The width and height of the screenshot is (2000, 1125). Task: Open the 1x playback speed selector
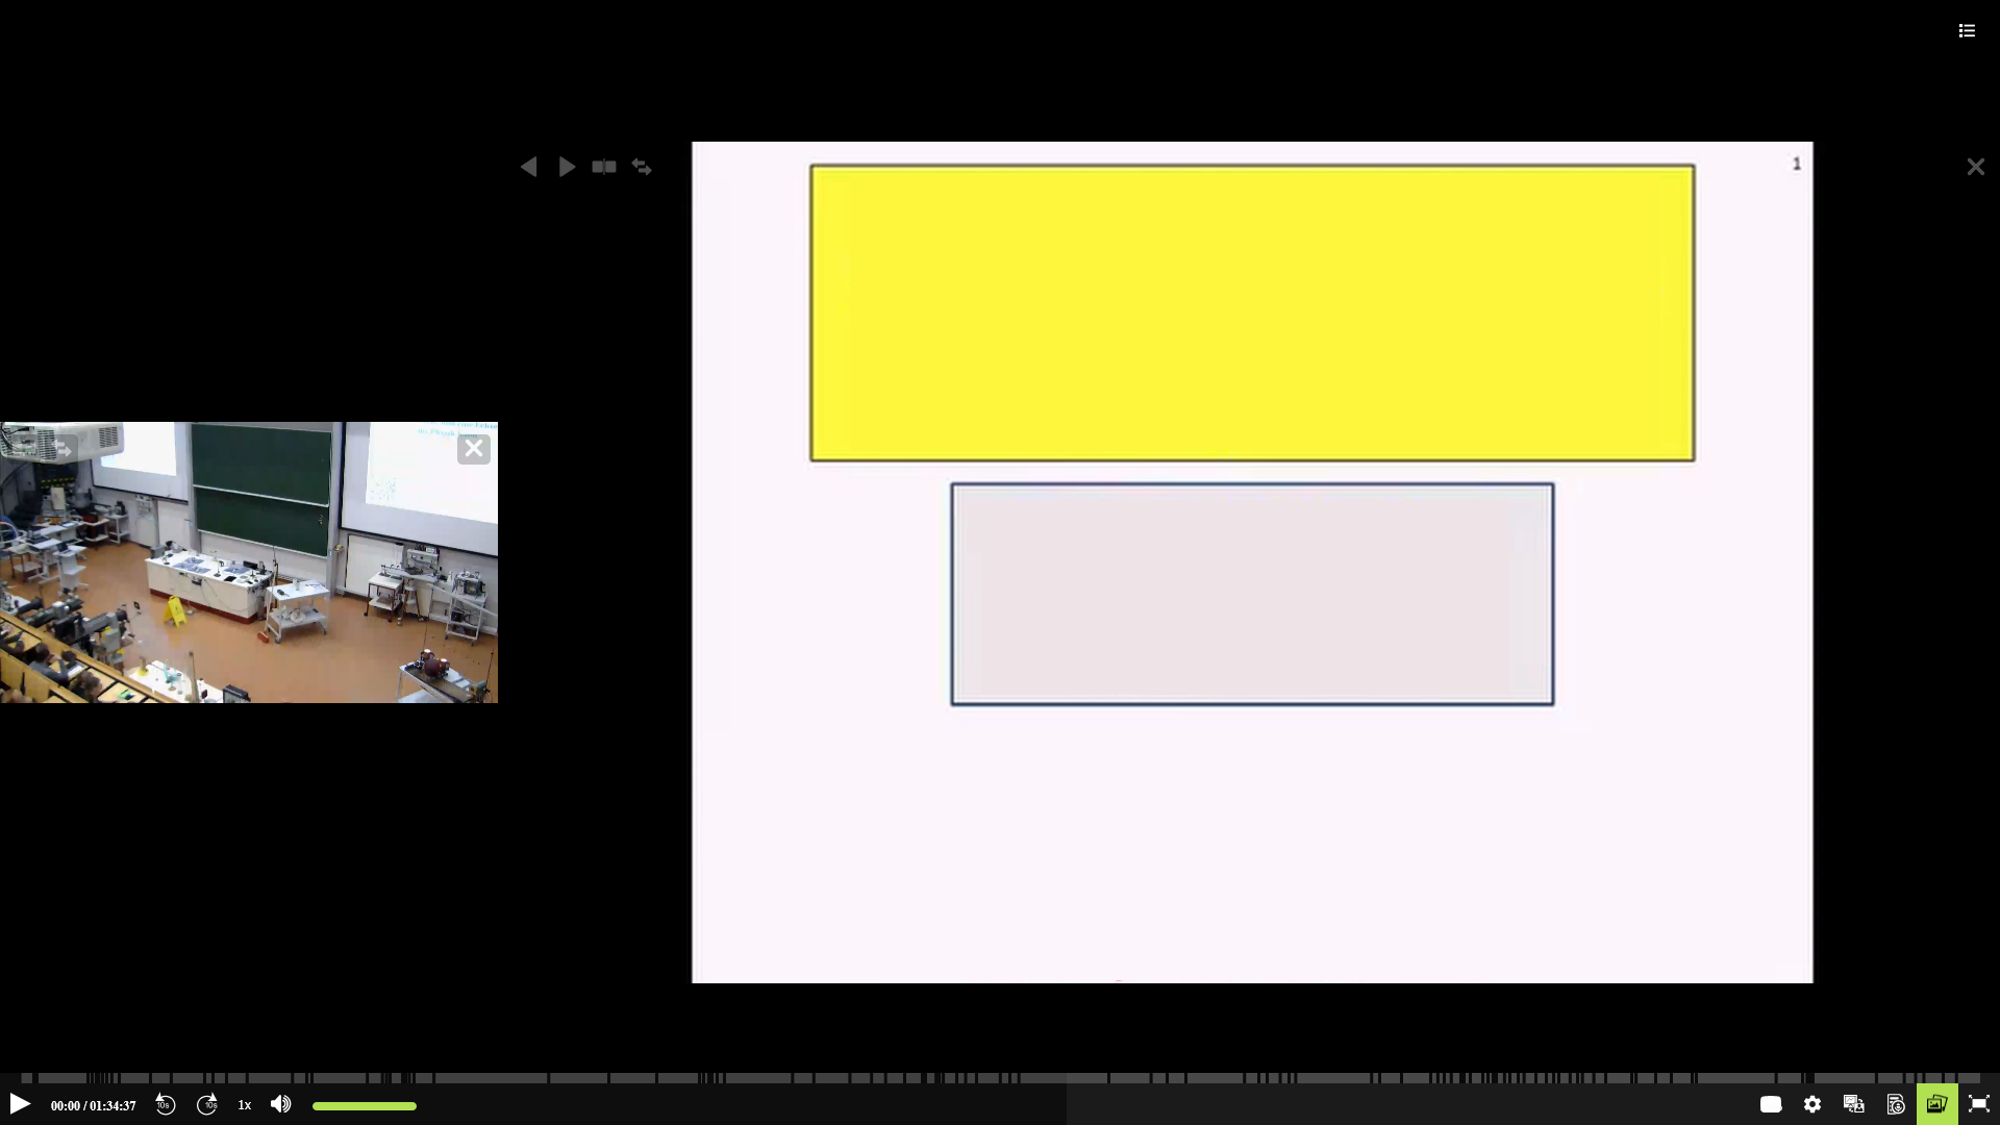pos(244,1105)
